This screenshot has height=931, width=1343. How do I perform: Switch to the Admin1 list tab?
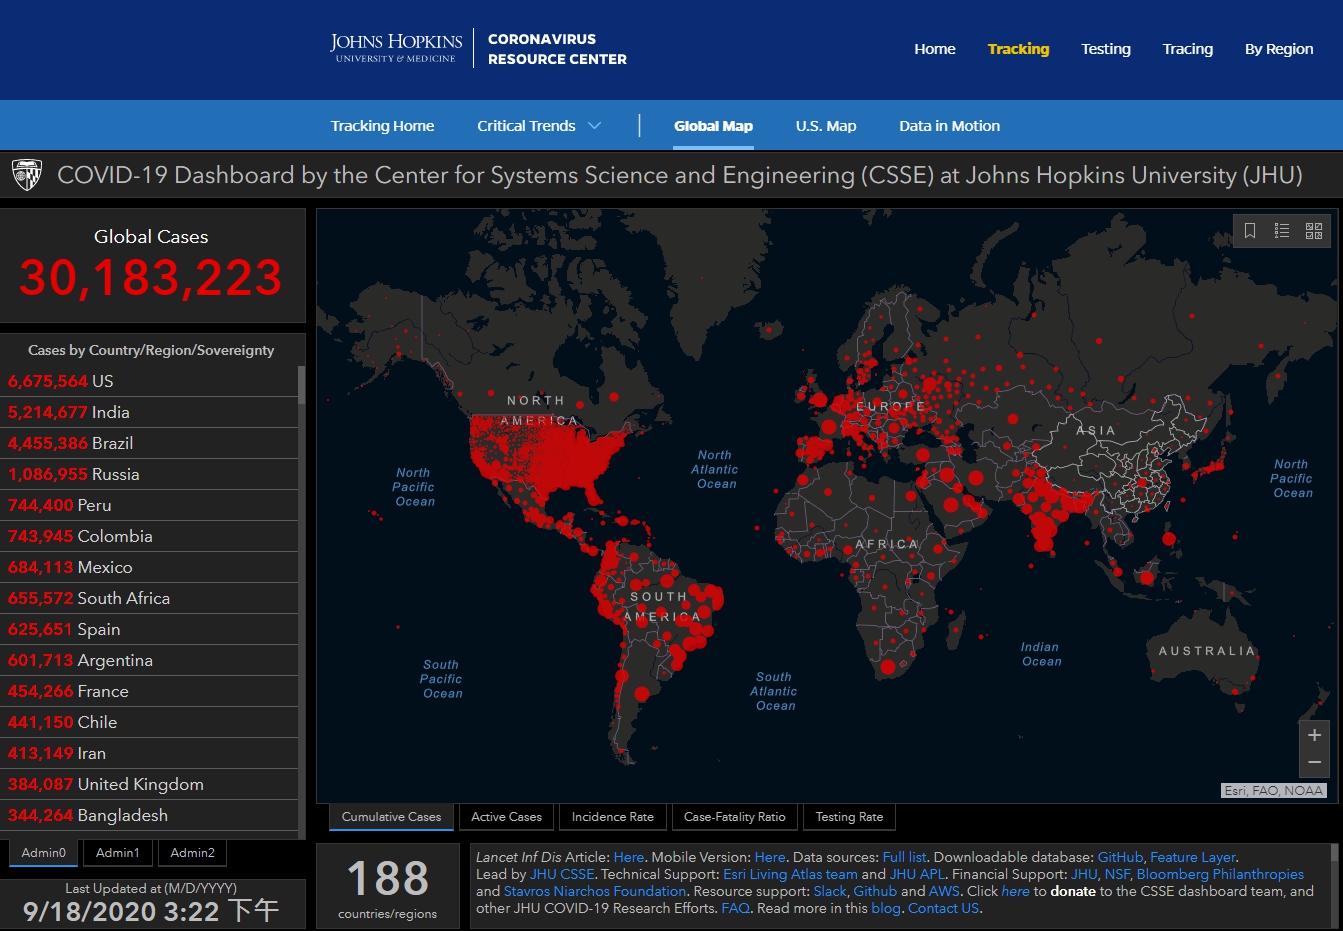pyautogui.click(x=118, y=853)
